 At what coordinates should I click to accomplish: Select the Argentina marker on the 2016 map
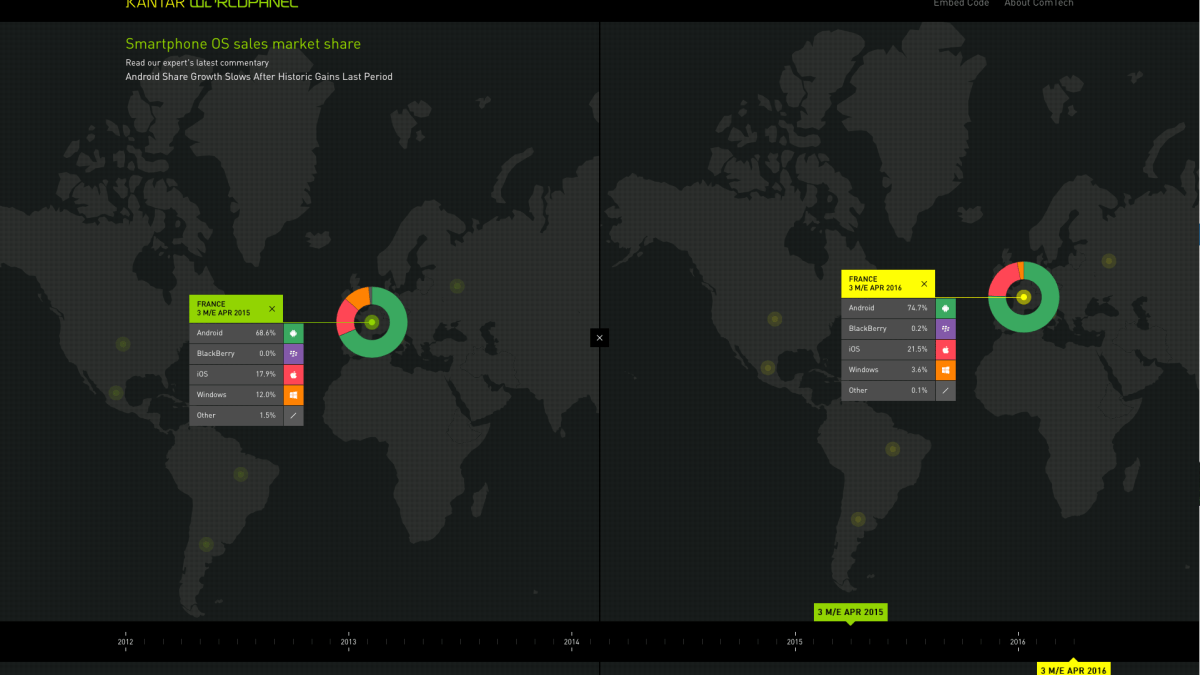tap(858, 520)
